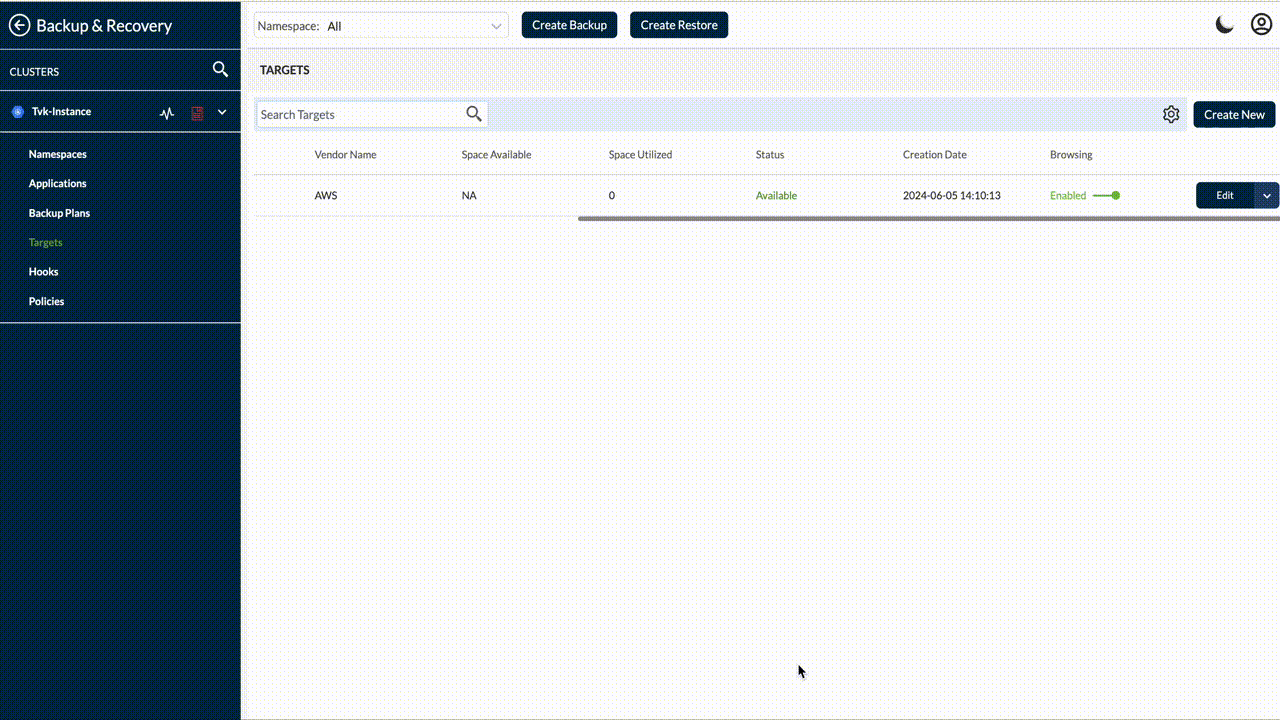Toggle the Browsing Enabled switch for AWS
Screen dimensions: 1280x720
(x=1106, y=195)
